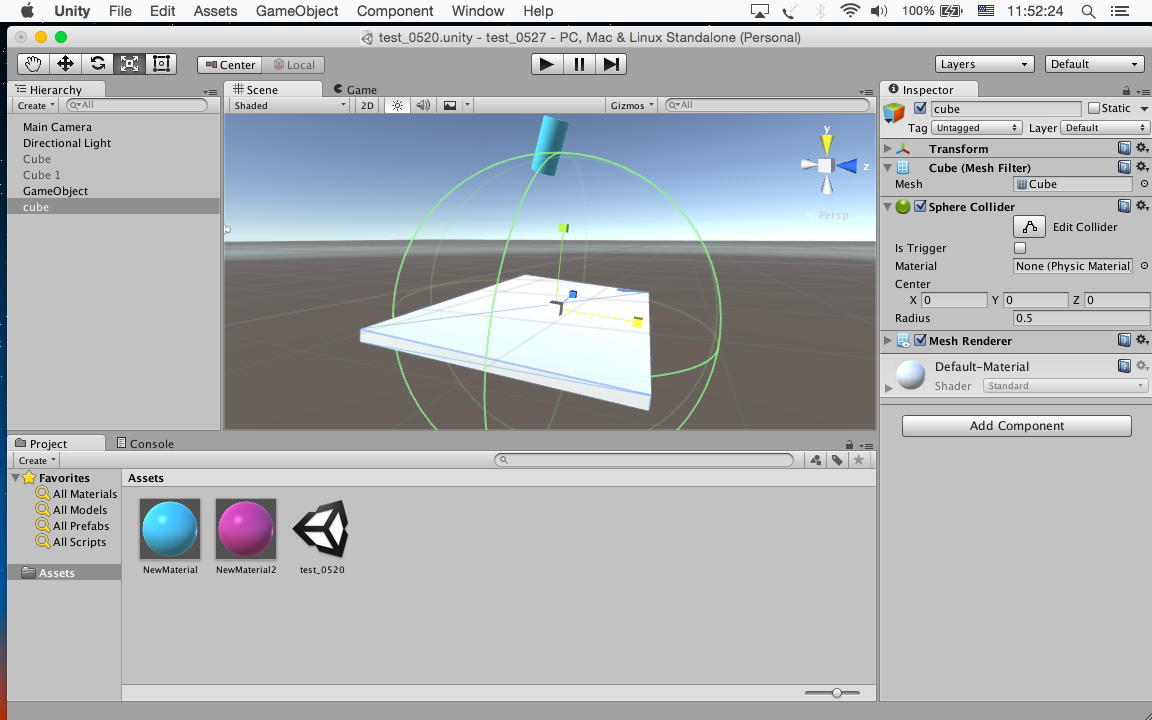
Task: Open the GameObject menu
Action: pos(297,11)
